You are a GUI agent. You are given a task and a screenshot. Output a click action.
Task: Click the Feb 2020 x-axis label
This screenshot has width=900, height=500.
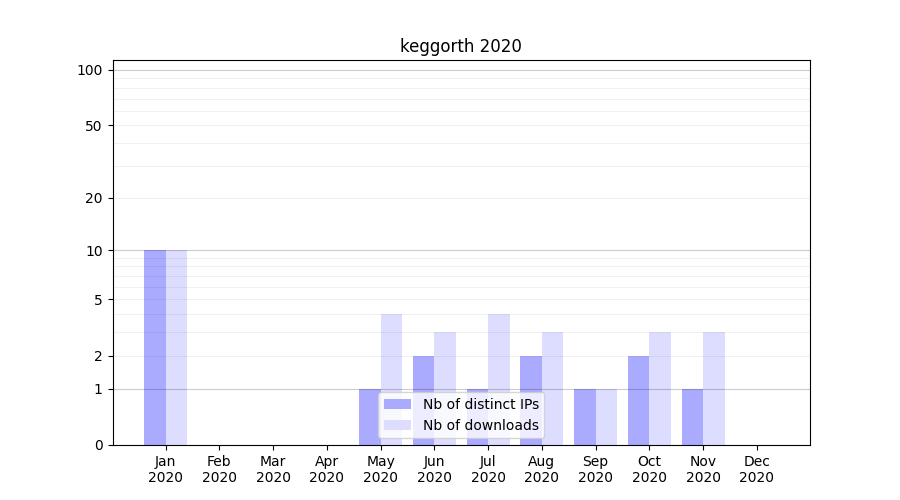[x=219, y=469]
